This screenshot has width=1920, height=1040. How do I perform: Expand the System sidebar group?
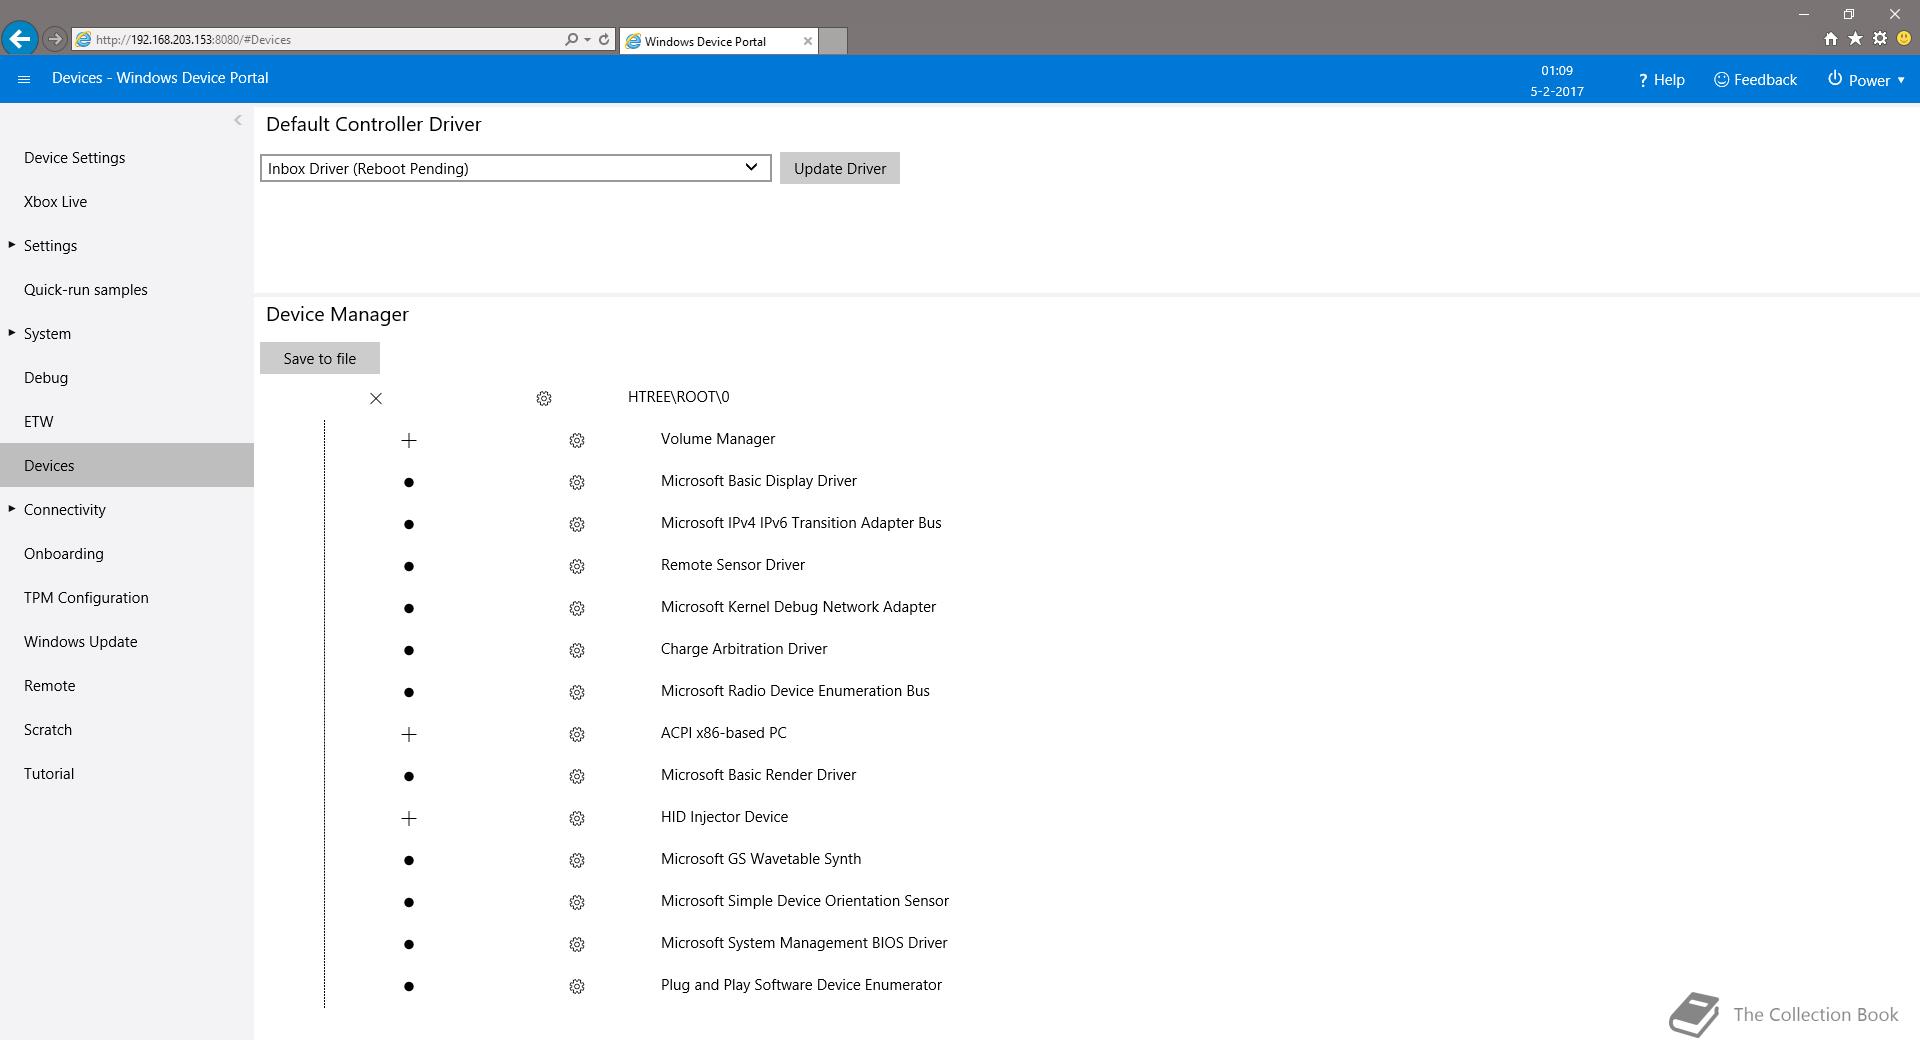tap(12, 333)
